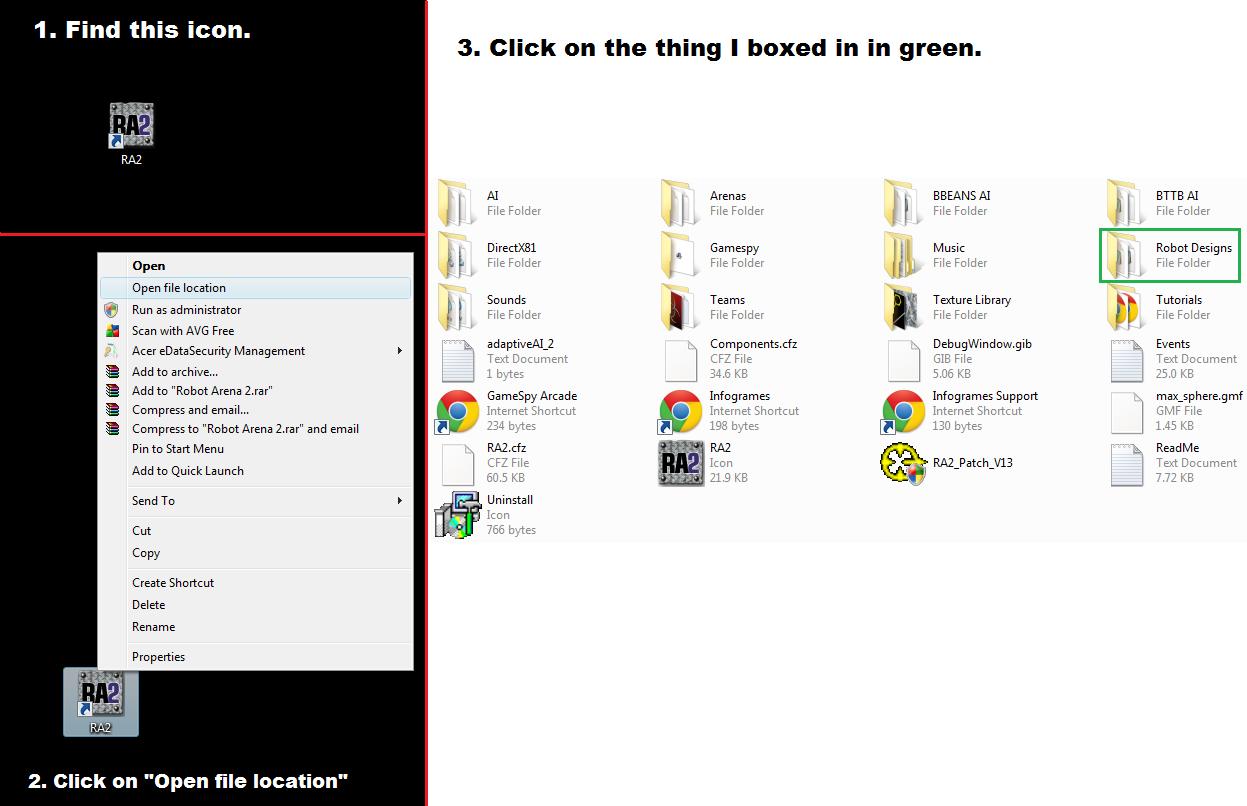
Task: Choose Add to Quick Launch
Action: [255, 471]
